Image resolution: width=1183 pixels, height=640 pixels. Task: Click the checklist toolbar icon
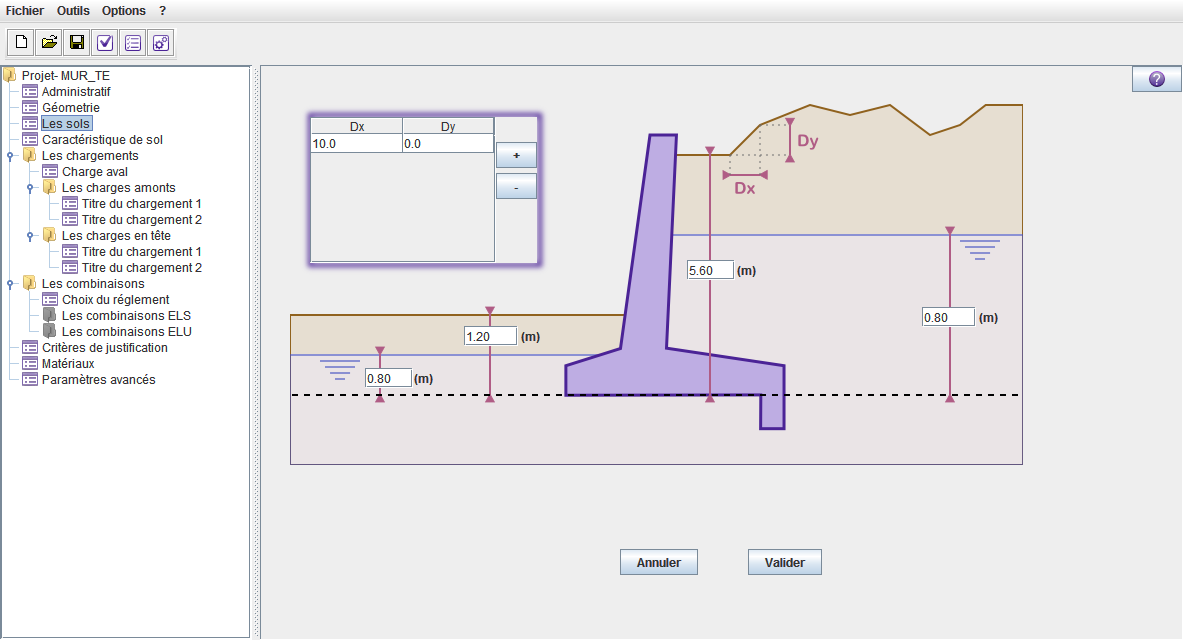(133, 42)
